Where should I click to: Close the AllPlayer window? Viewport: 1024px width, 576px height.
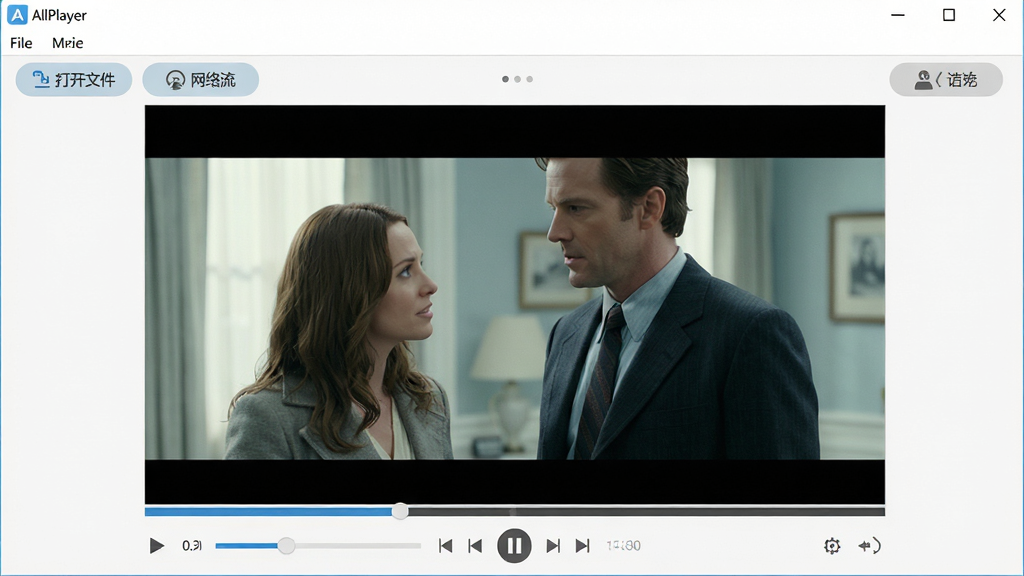point(999,15)
